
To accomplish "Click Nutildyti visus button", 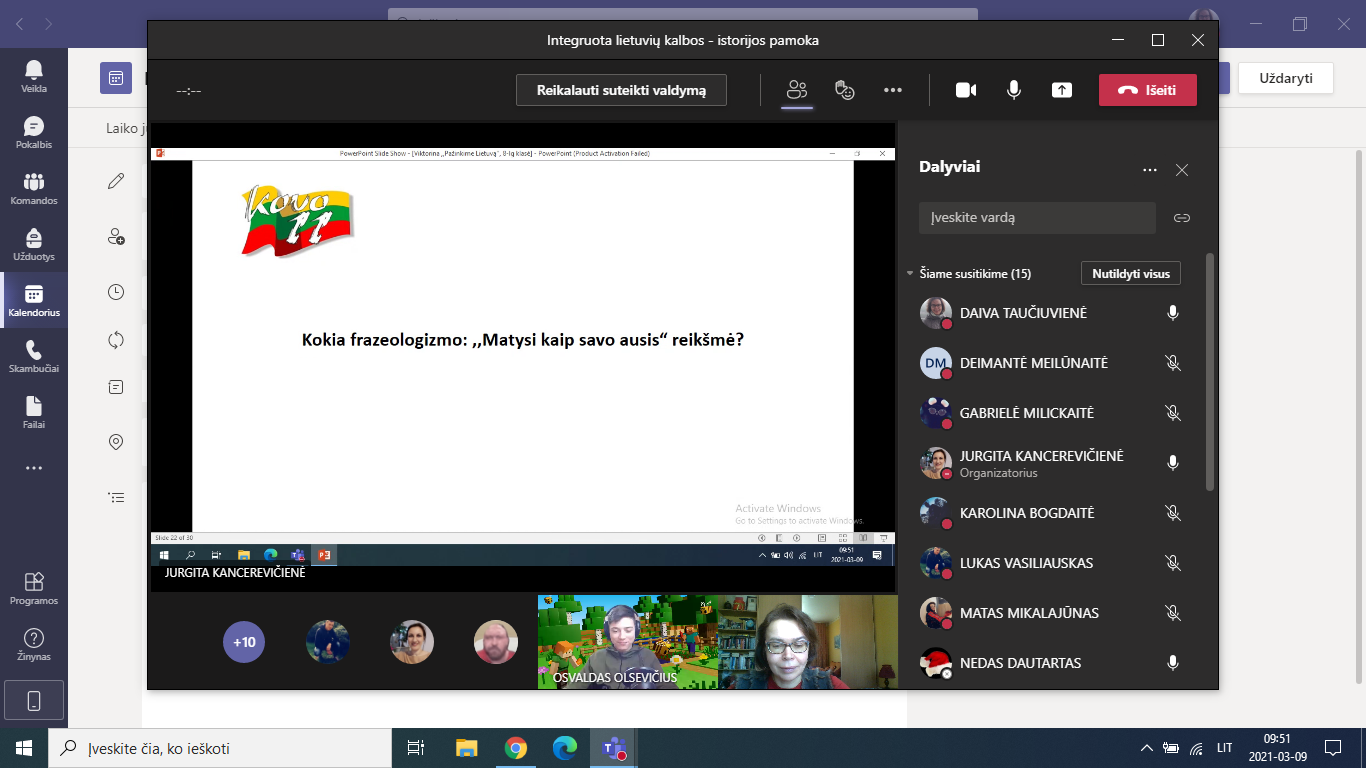I will click(1131, 273).
